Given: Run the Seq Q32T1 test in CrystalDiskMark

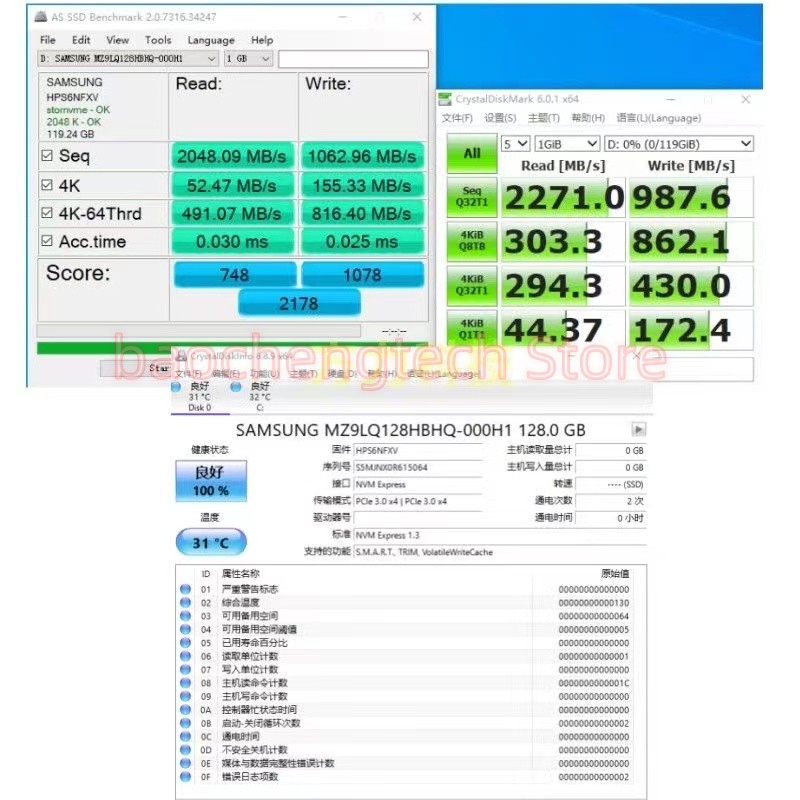Looking at the screenshot, I should coord(472,197).
